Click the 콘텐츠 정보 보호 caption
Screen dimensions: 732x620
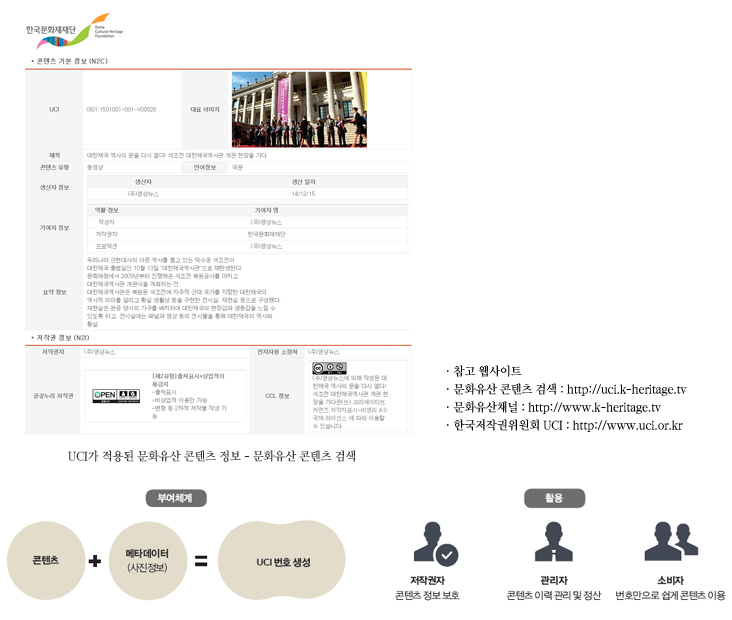(x=427, y=595)
